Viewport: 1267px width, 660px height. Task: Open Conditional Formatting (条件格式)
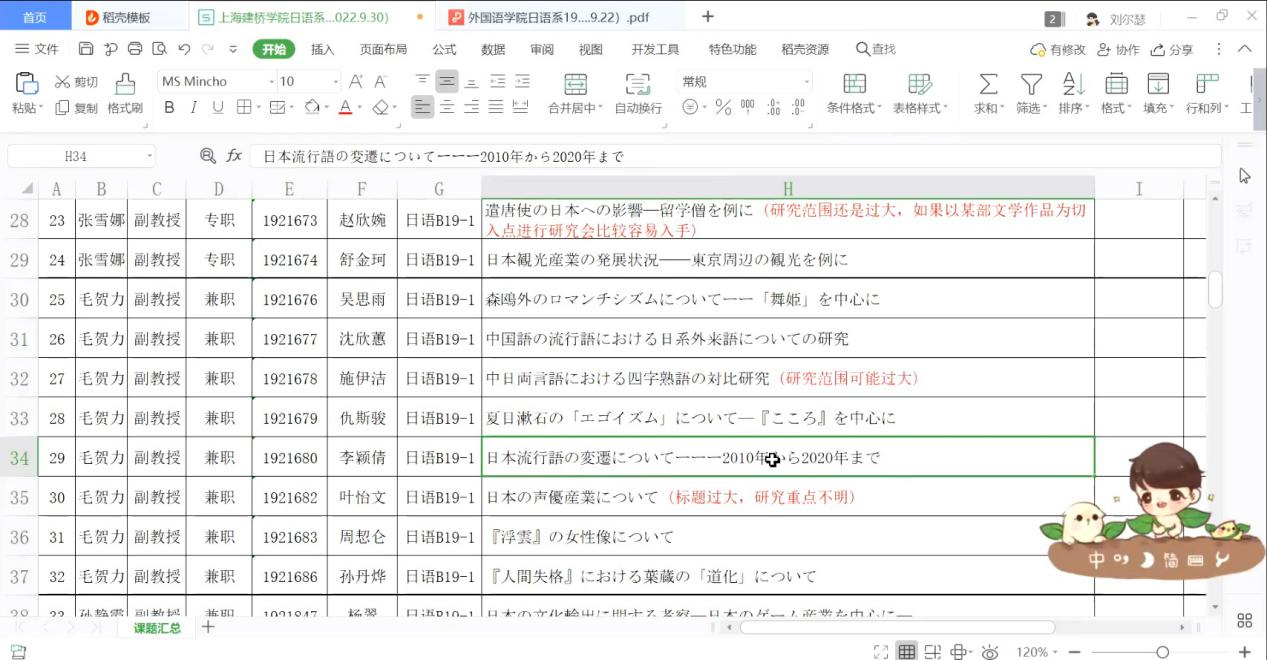coord(854,85)
